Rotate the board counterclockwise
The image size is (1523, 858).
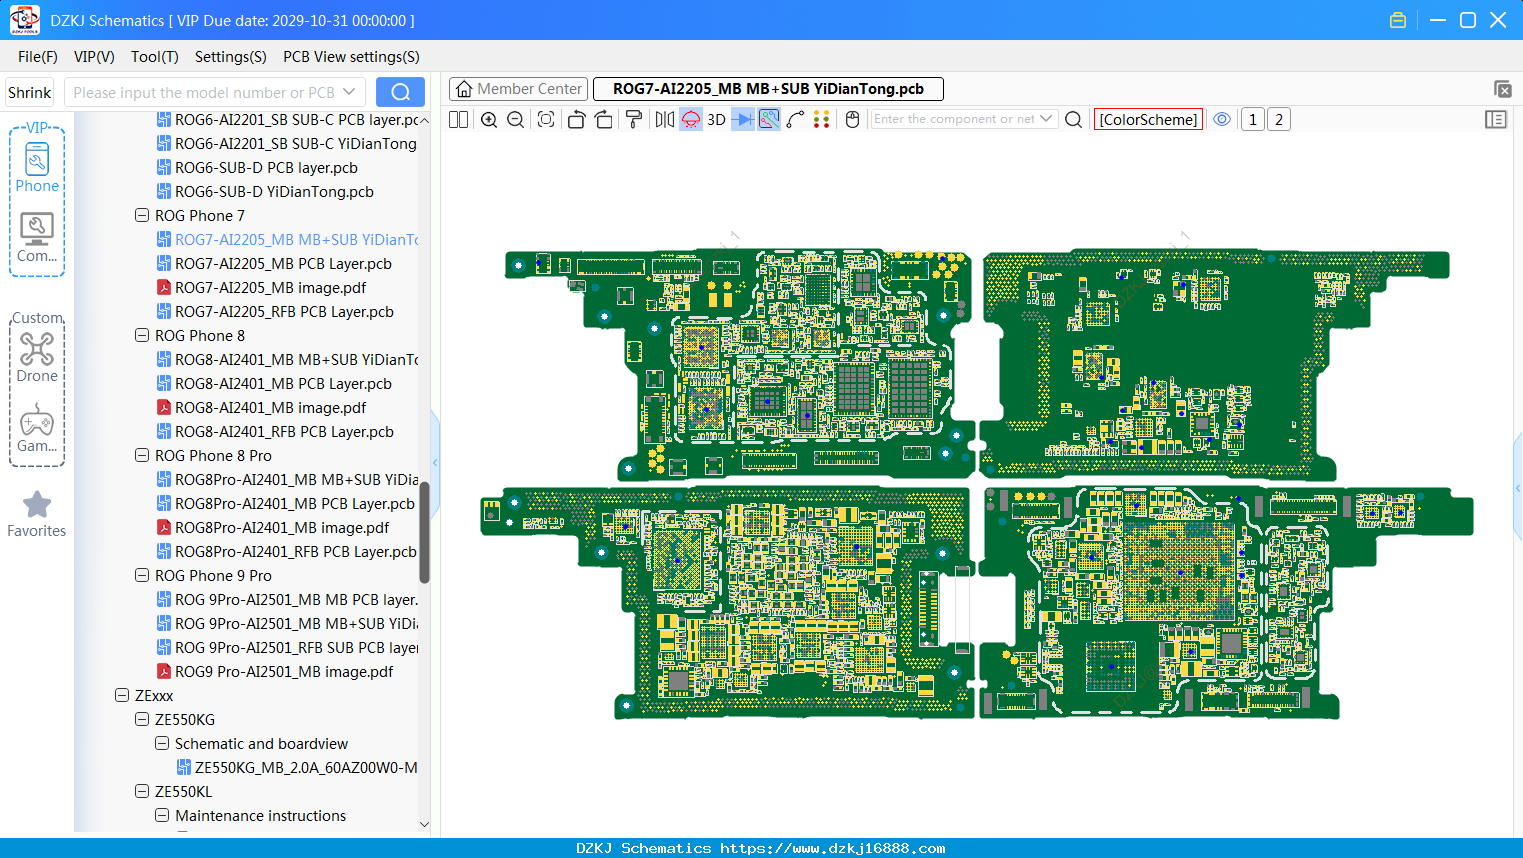[x=576, y=120]
